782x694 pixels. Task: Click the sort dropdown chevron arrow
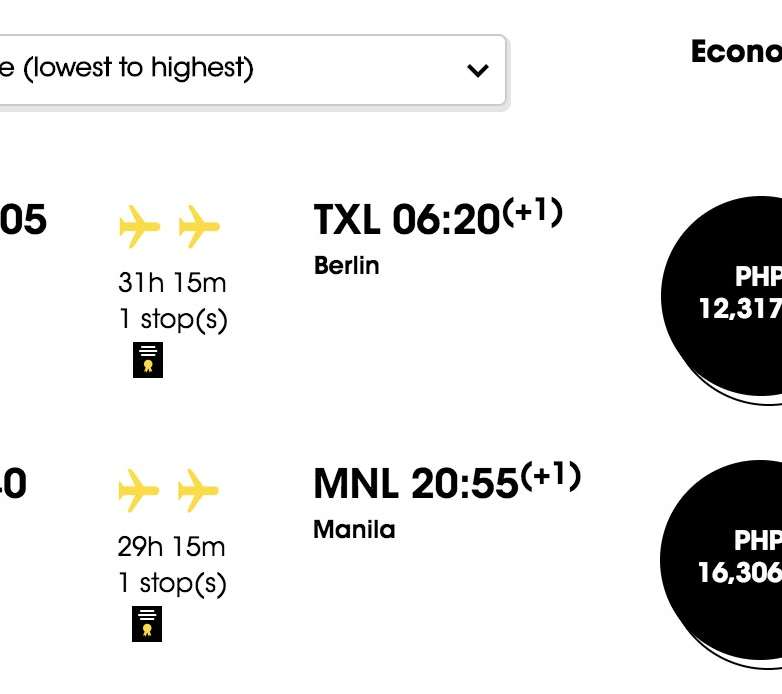click(478, 70)
